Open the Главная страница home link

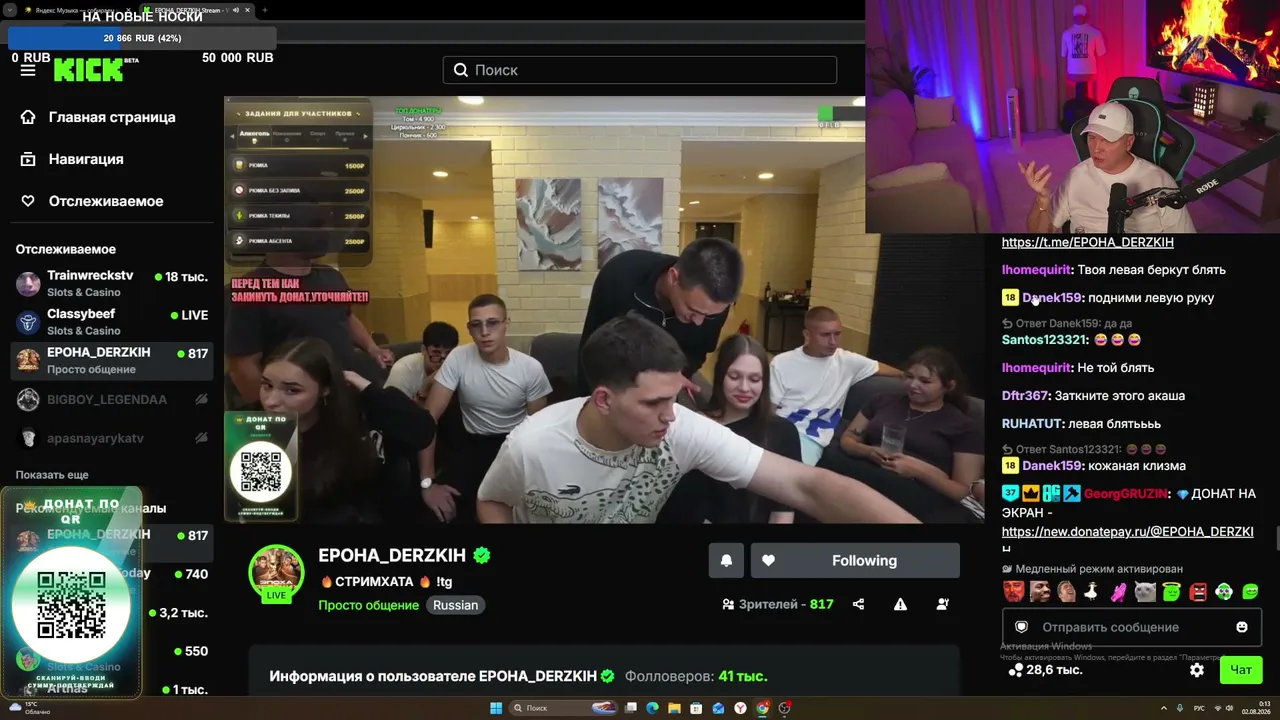click(98, 117)
